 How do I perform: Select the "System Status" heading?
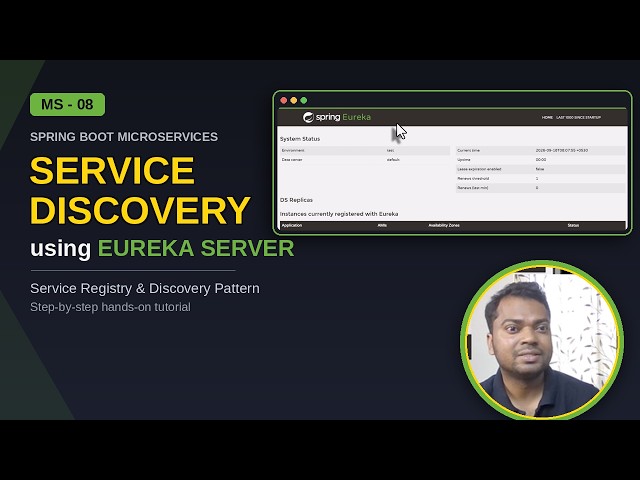tap(300, 139)
